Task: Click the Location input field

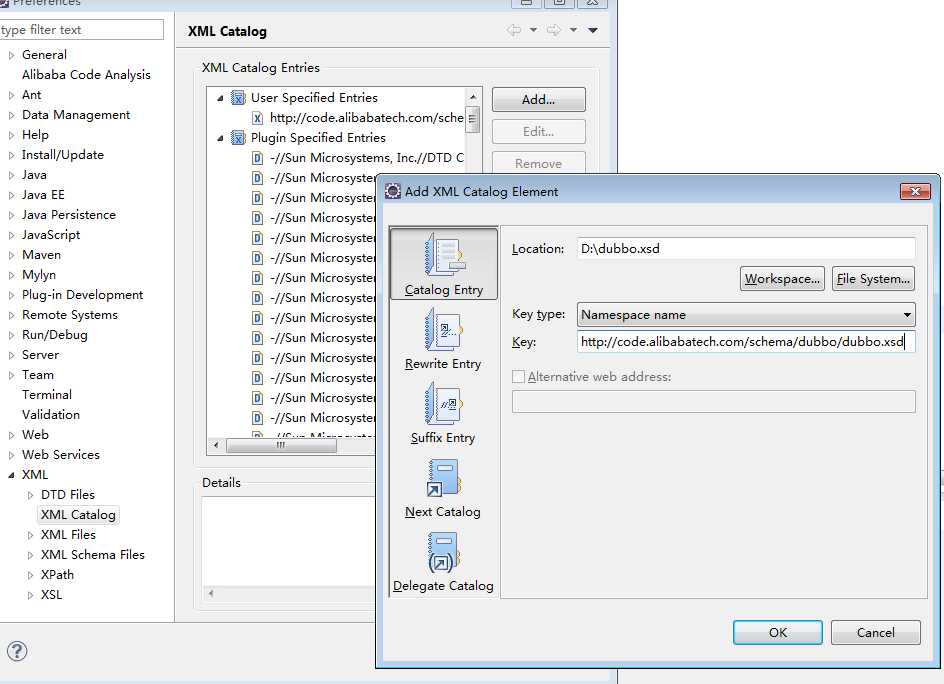Action: 746,249
